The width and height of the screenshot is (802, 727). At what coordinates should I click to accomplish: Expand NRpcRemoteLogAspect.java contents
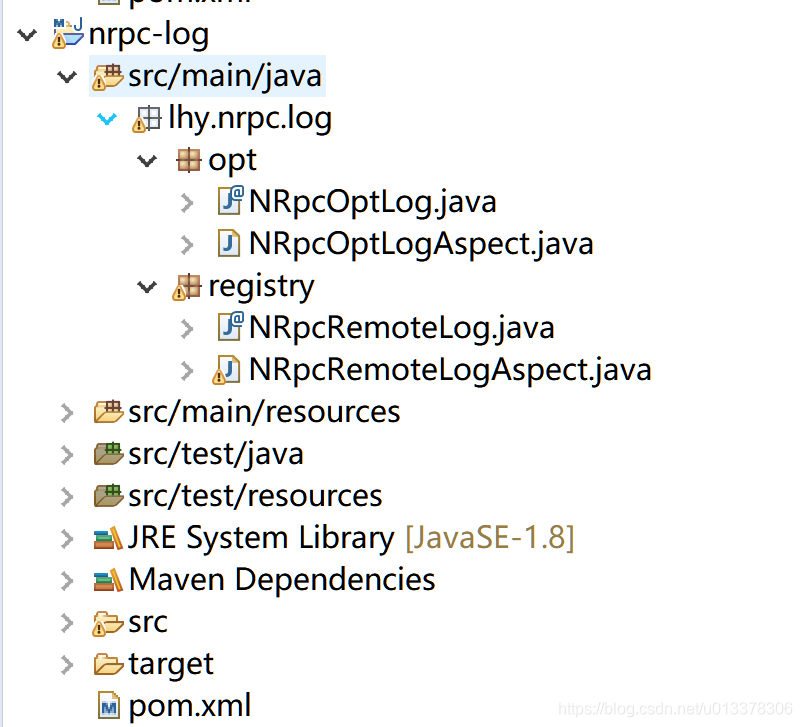(187, 371)
